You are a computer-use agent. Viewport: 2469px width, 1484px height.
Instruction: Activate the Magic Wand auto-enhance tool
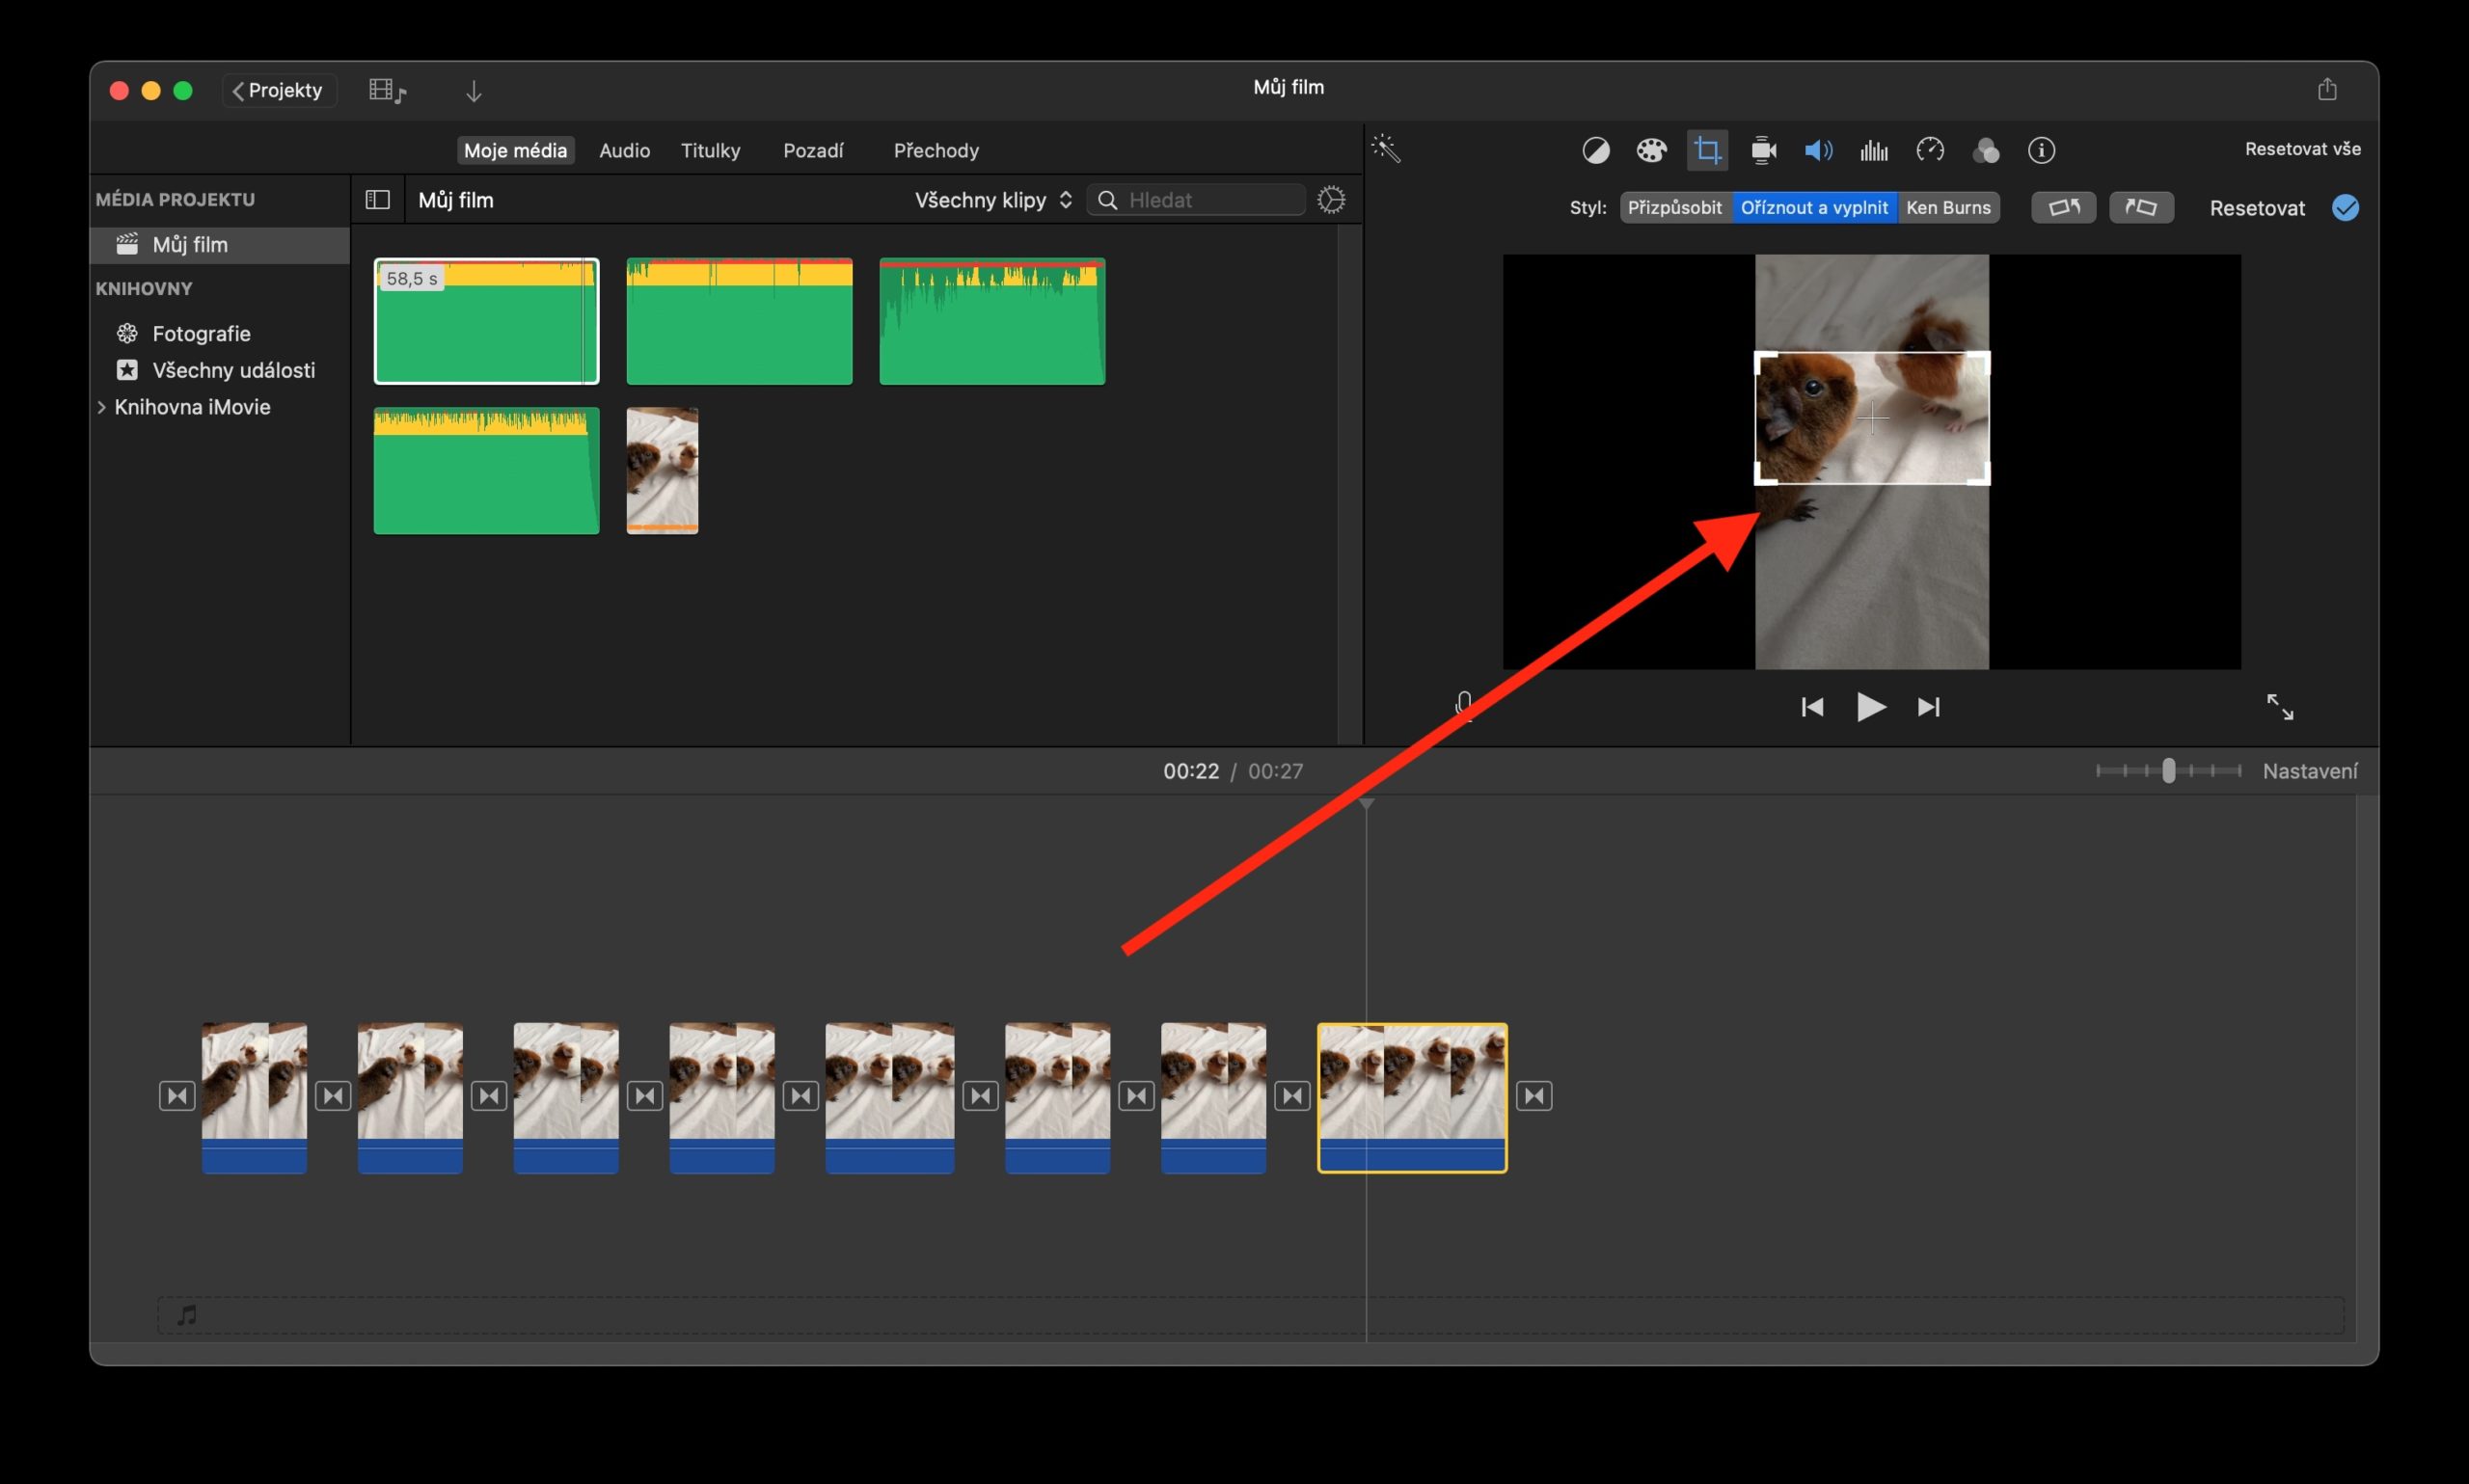coord(1386,148)
